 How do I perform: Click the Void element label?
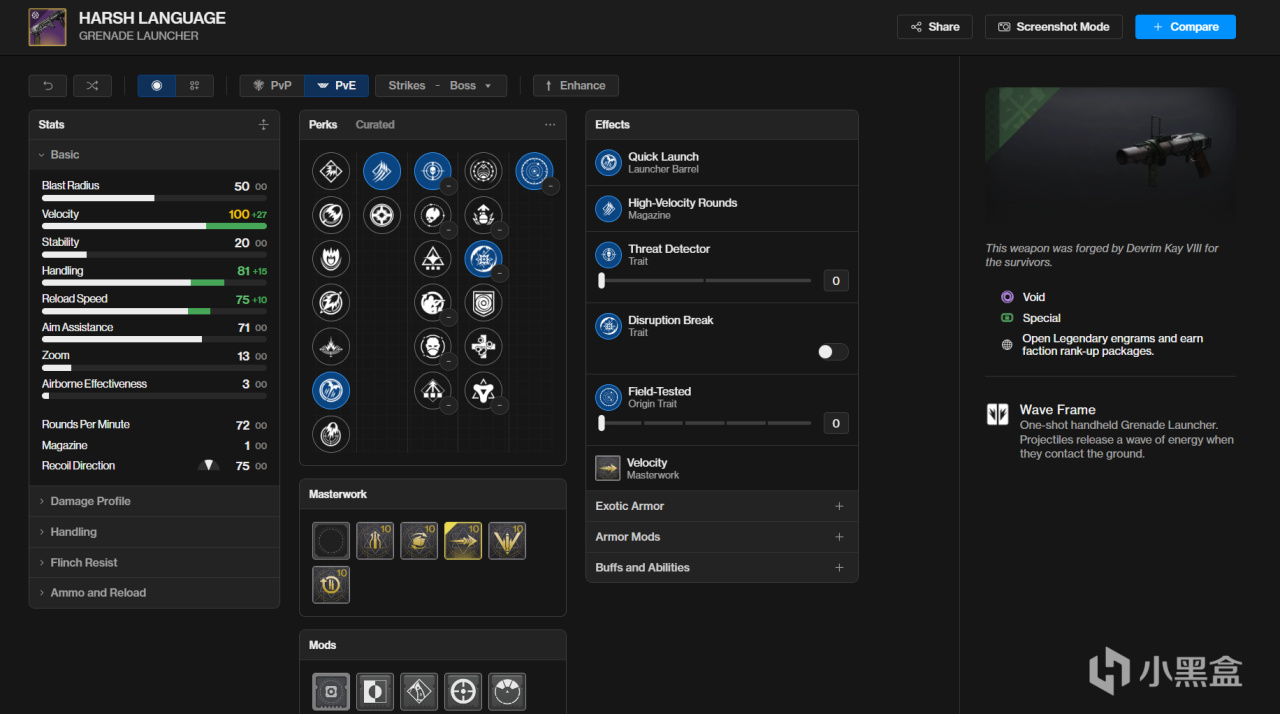tap(1033, 297)
